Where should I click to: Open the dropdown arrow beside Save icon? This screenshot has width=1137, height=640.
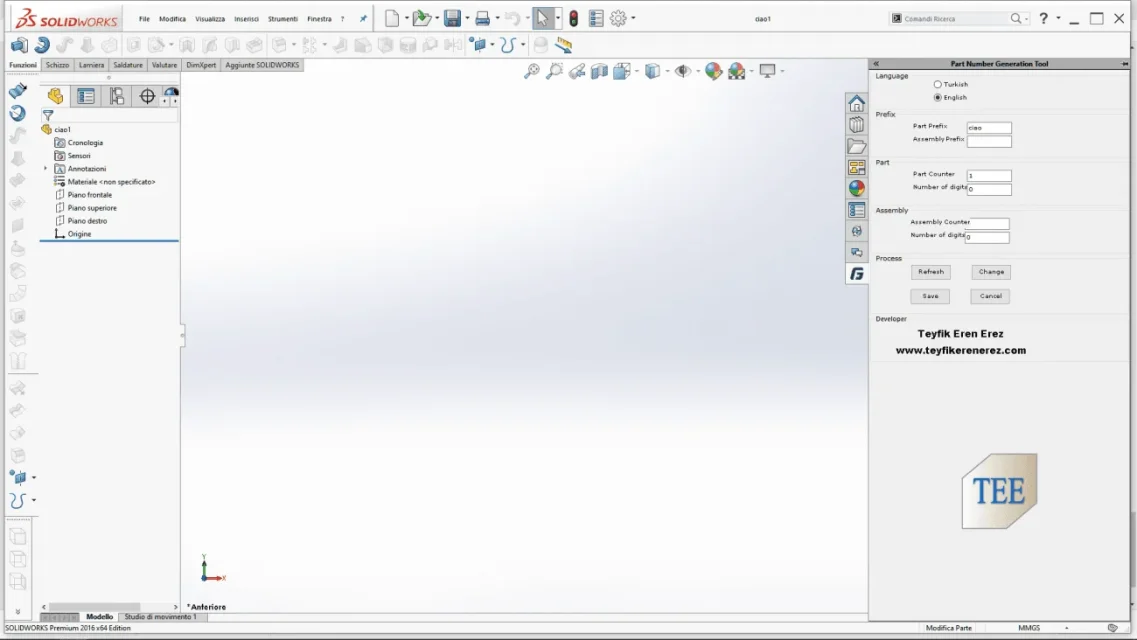tap(467, 19)
